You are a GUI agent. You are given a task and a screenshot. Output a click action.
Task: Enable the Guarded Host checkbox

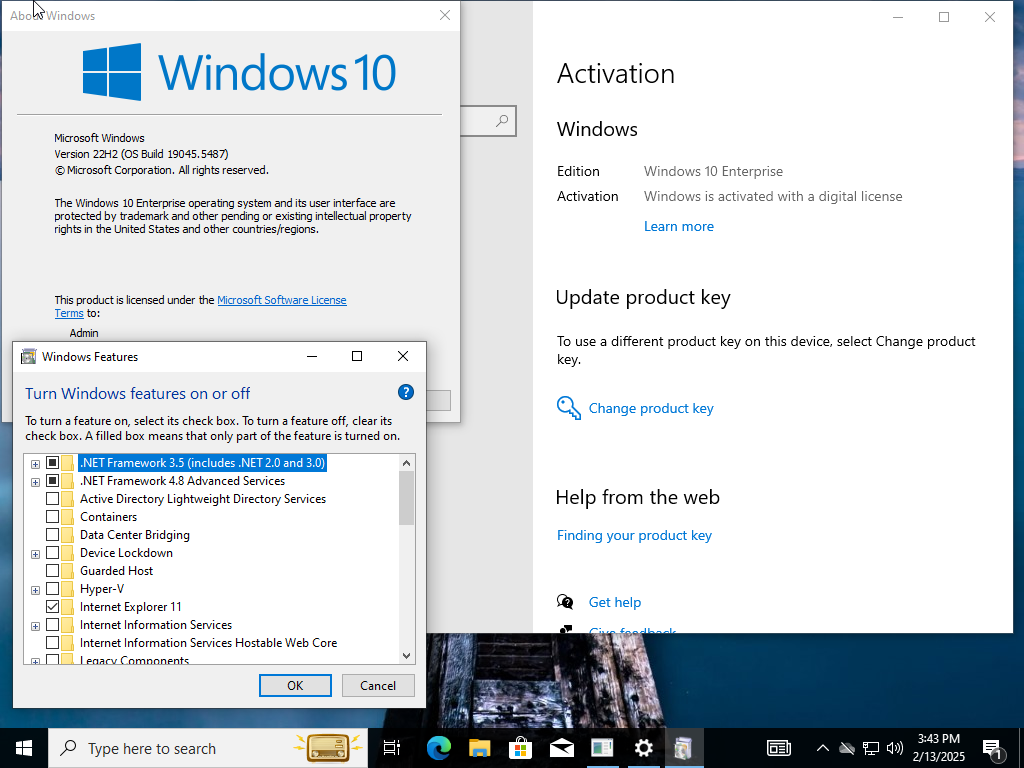[52, 571]
